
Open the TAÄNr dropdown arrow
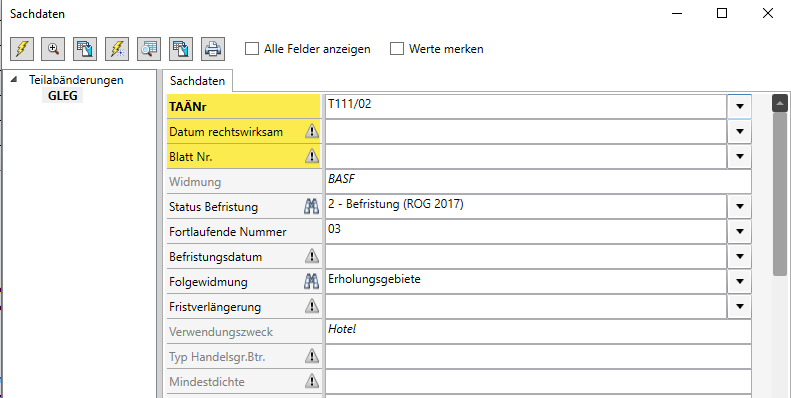pyautogui.click(x=740, y=106)
